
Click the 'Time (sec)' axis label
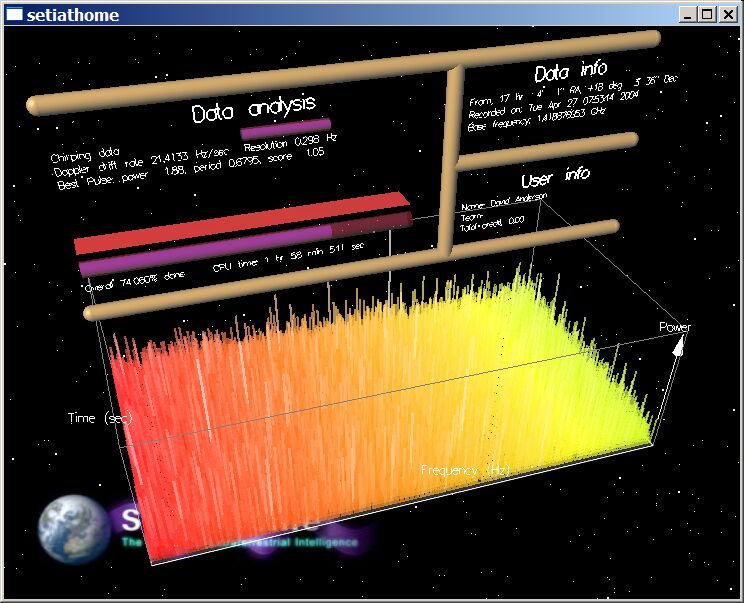tap(100, 418)
